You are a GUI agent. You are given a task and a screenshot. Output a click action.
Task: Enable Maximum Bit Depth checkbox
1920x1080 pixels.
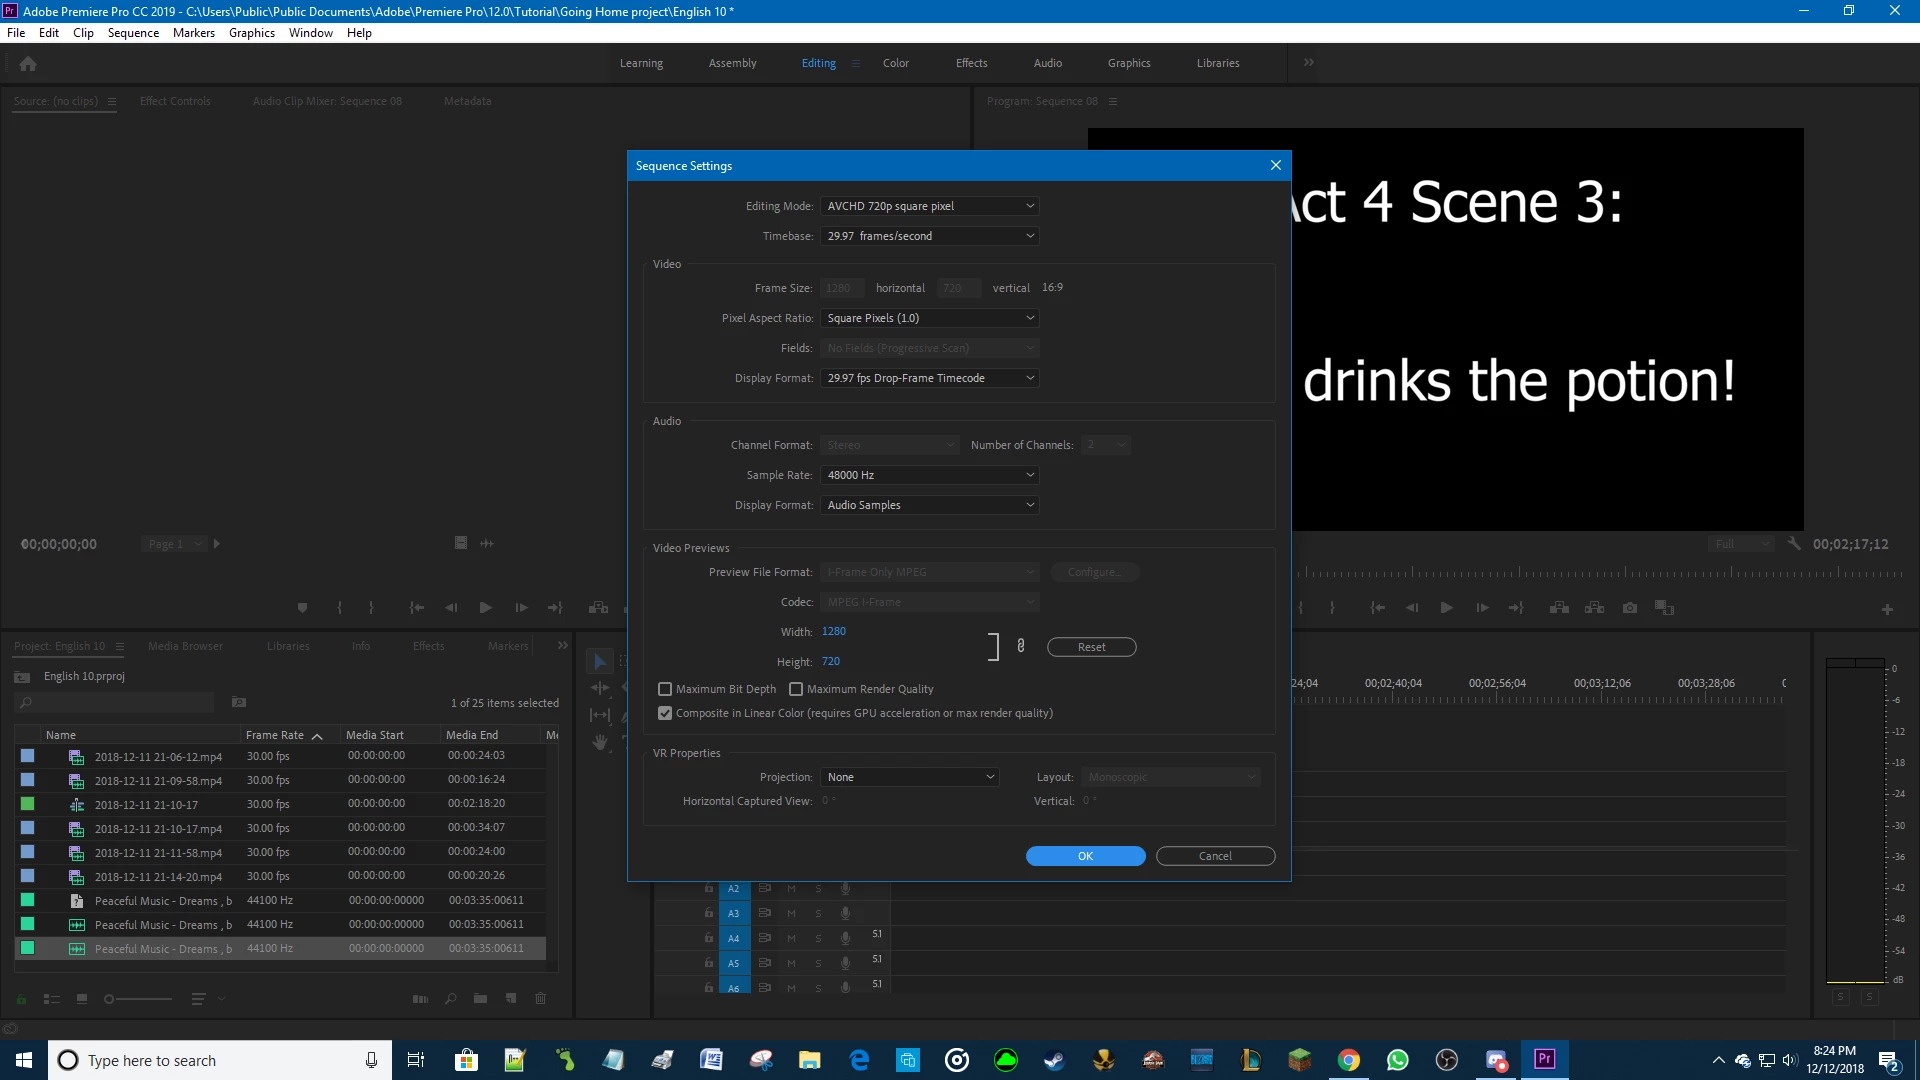coord(665,689)
